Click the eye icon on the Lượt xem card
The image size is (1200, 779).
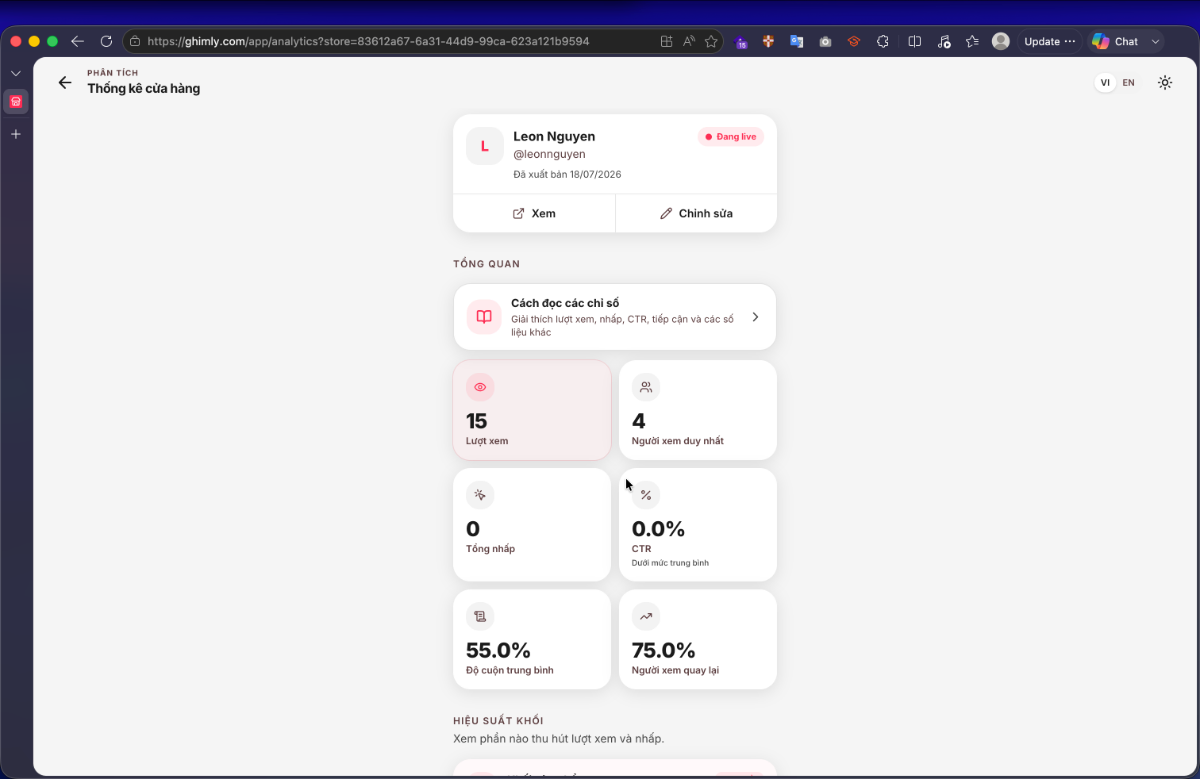click(x=480, y=387)
